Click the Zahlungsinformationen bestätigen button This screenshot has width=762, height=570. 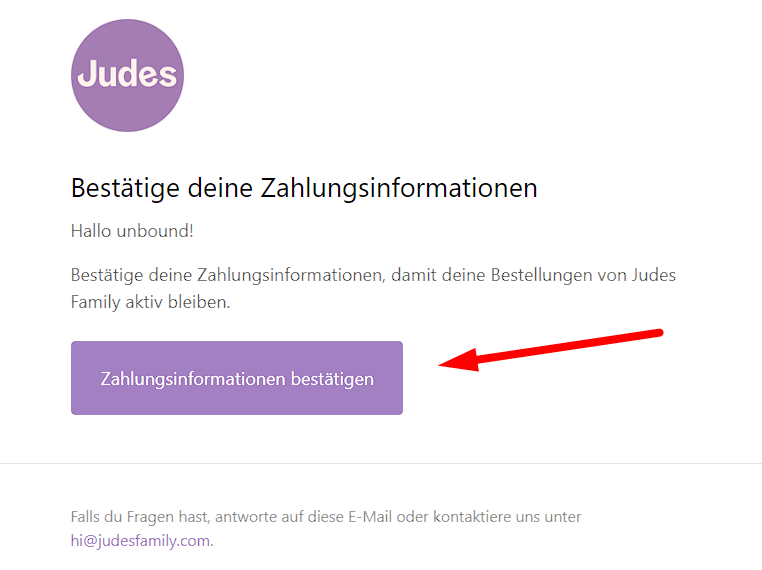pos(237,378)
